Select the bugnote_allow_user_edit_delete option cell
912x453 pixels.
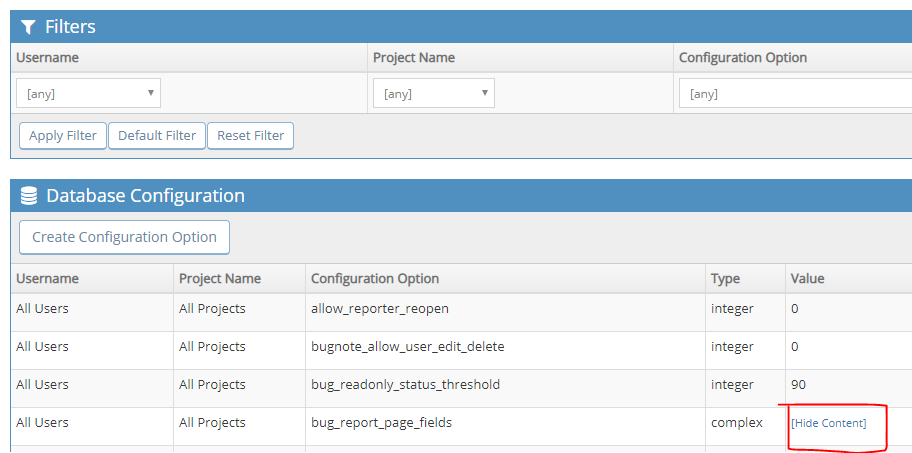click(407, 347)
